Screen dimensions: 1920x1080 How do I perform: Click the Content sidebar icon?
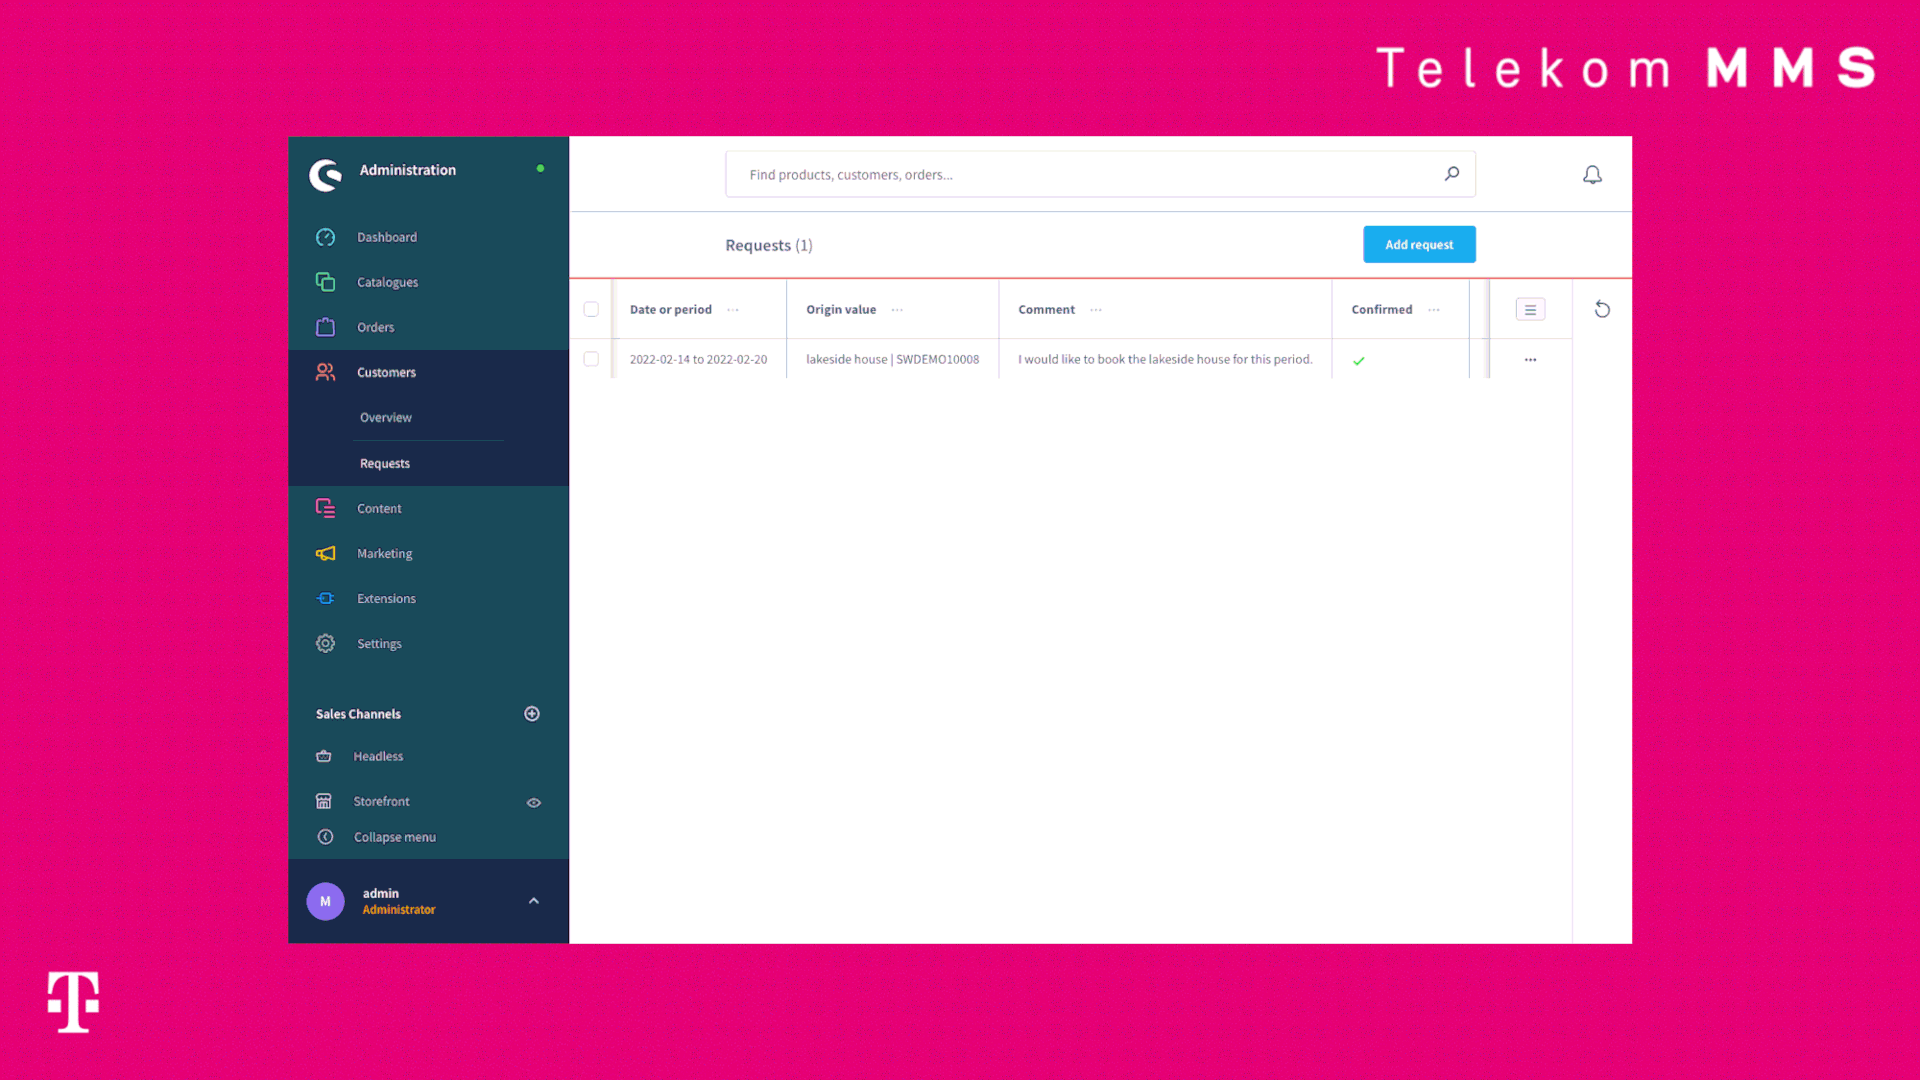point(326,508)
